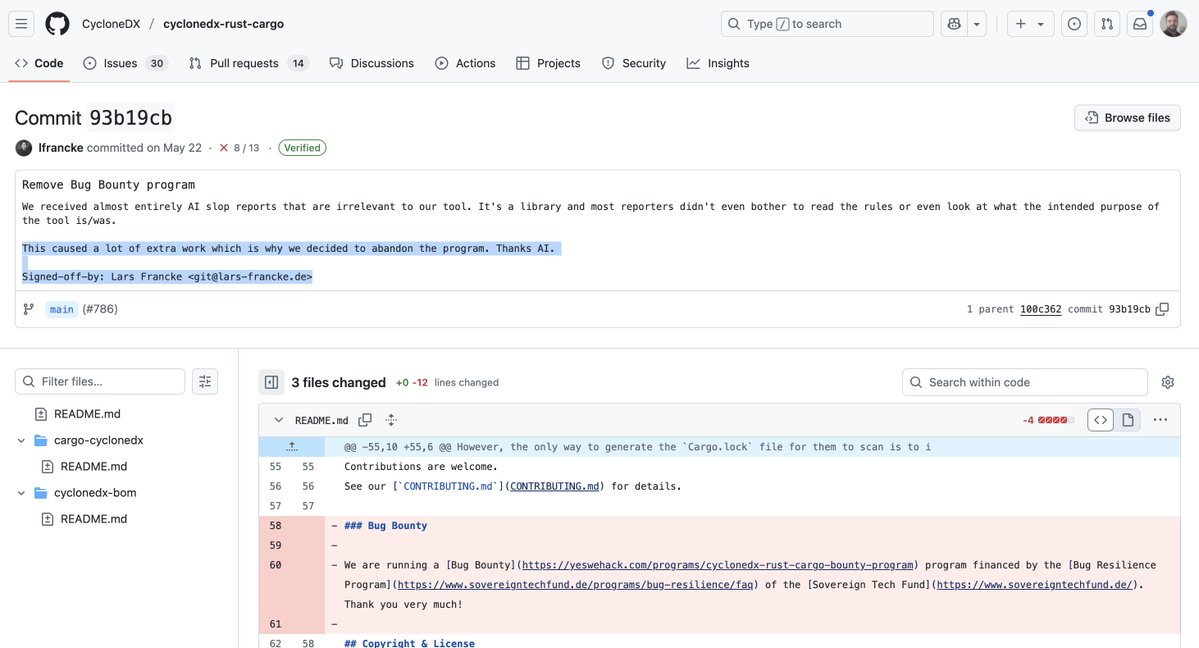This screenshot has width=1199, height=648.
Task: Open the user profile avatar menu
Action: [x=1174, y=24]
